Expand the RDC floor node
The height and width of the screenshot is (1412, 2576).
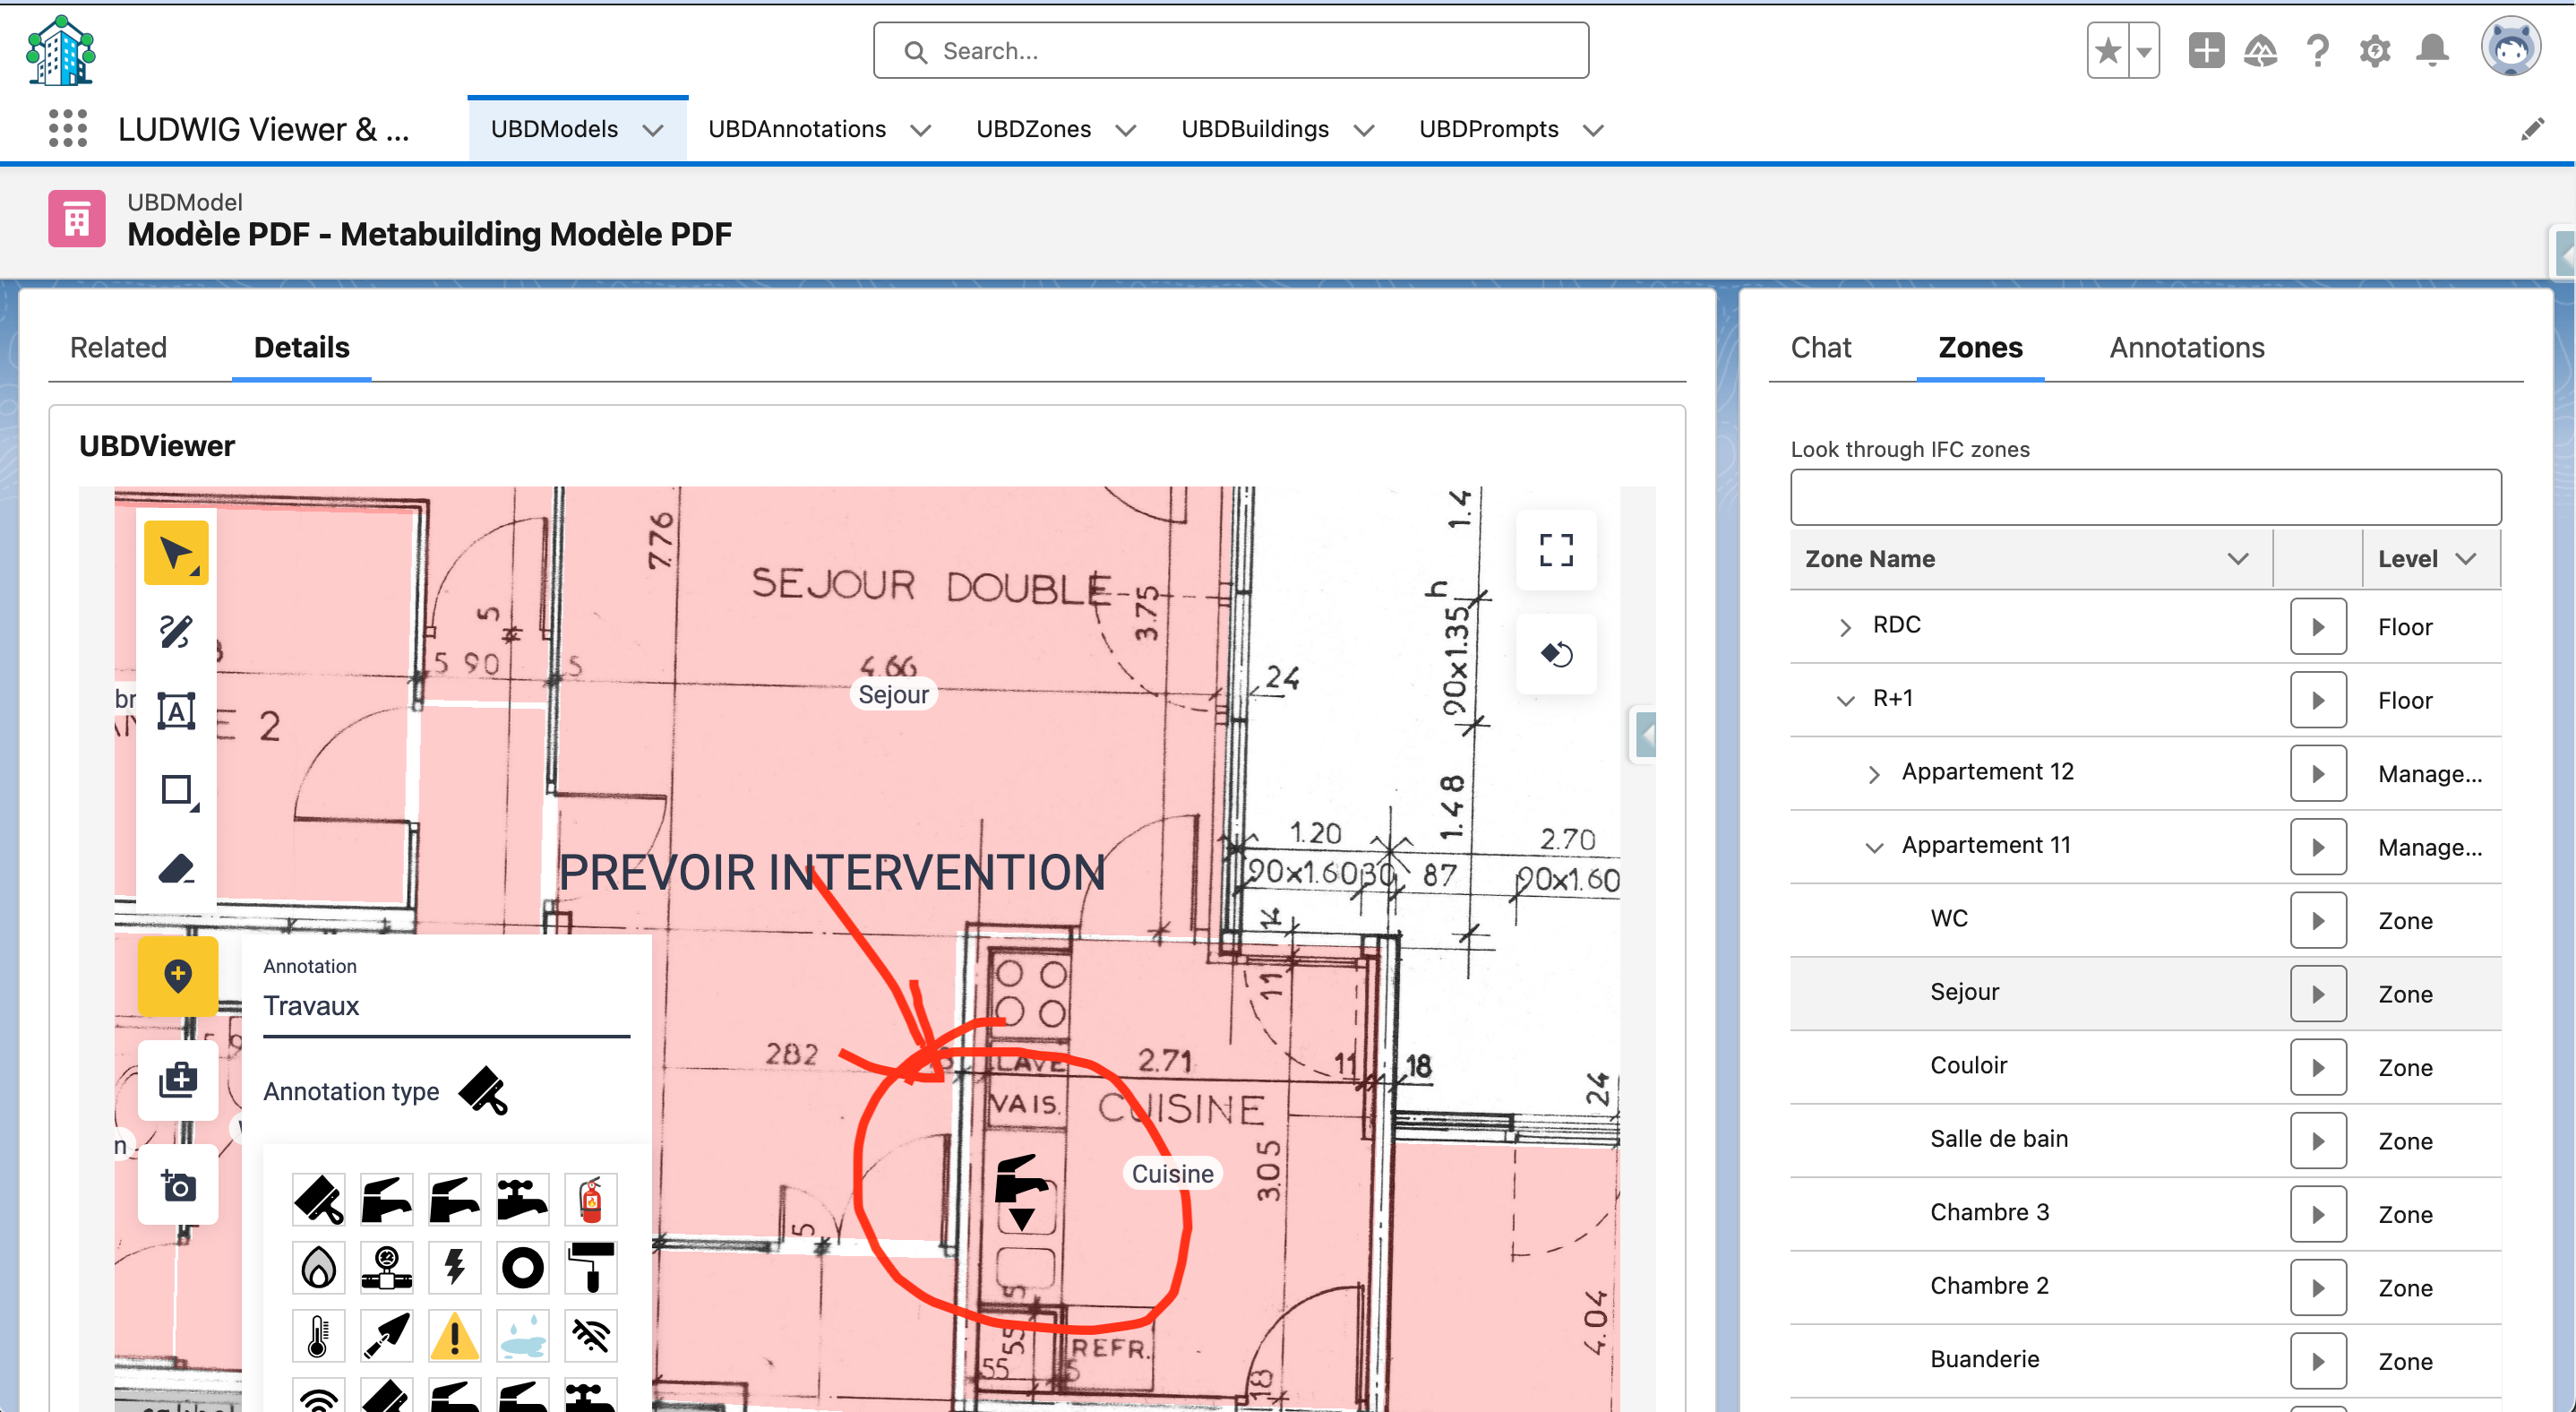1845,627
